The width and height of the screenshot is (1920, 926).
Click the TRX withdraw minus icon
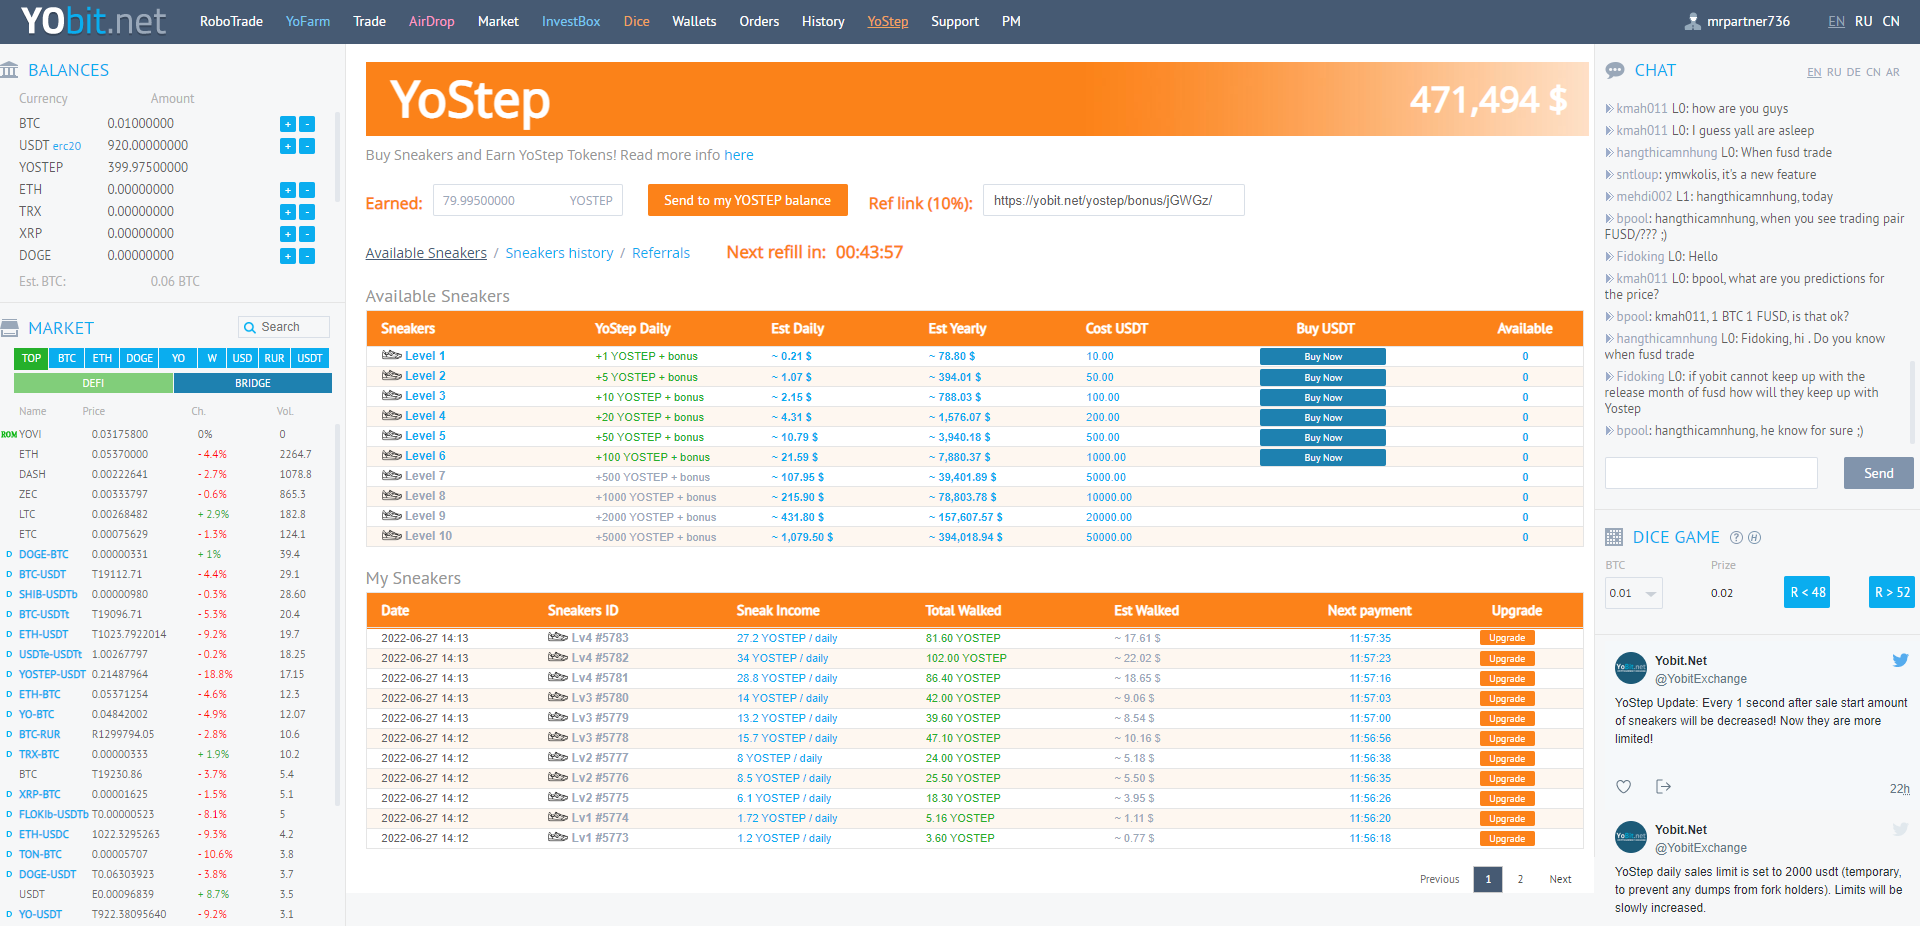coord(307,212)
